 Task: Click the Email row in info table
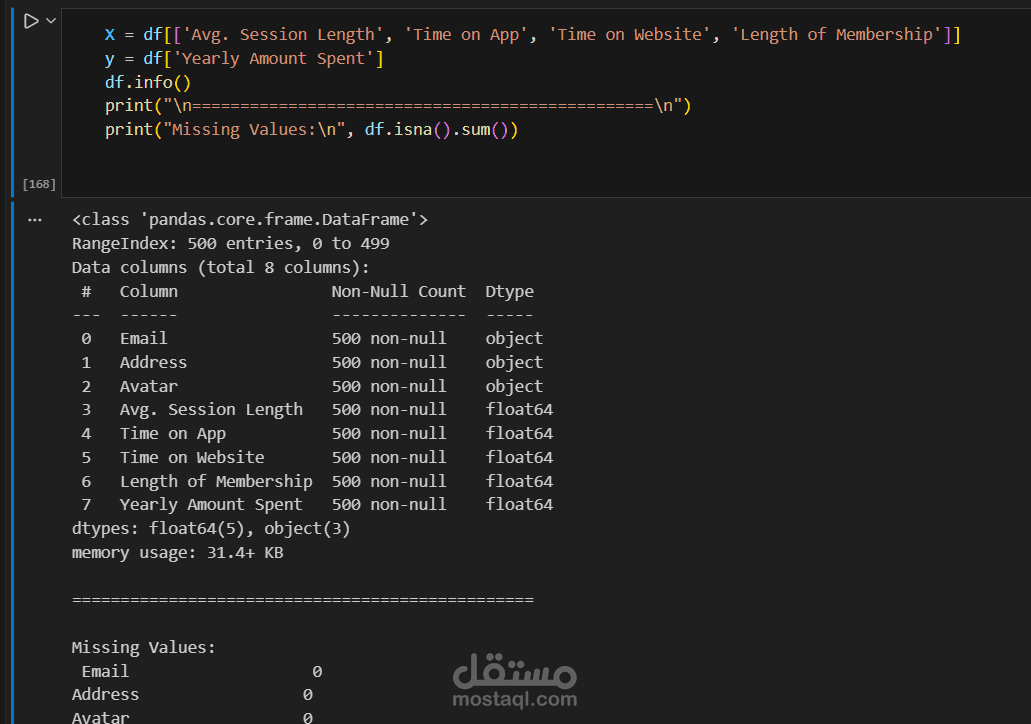click(143, 339)
